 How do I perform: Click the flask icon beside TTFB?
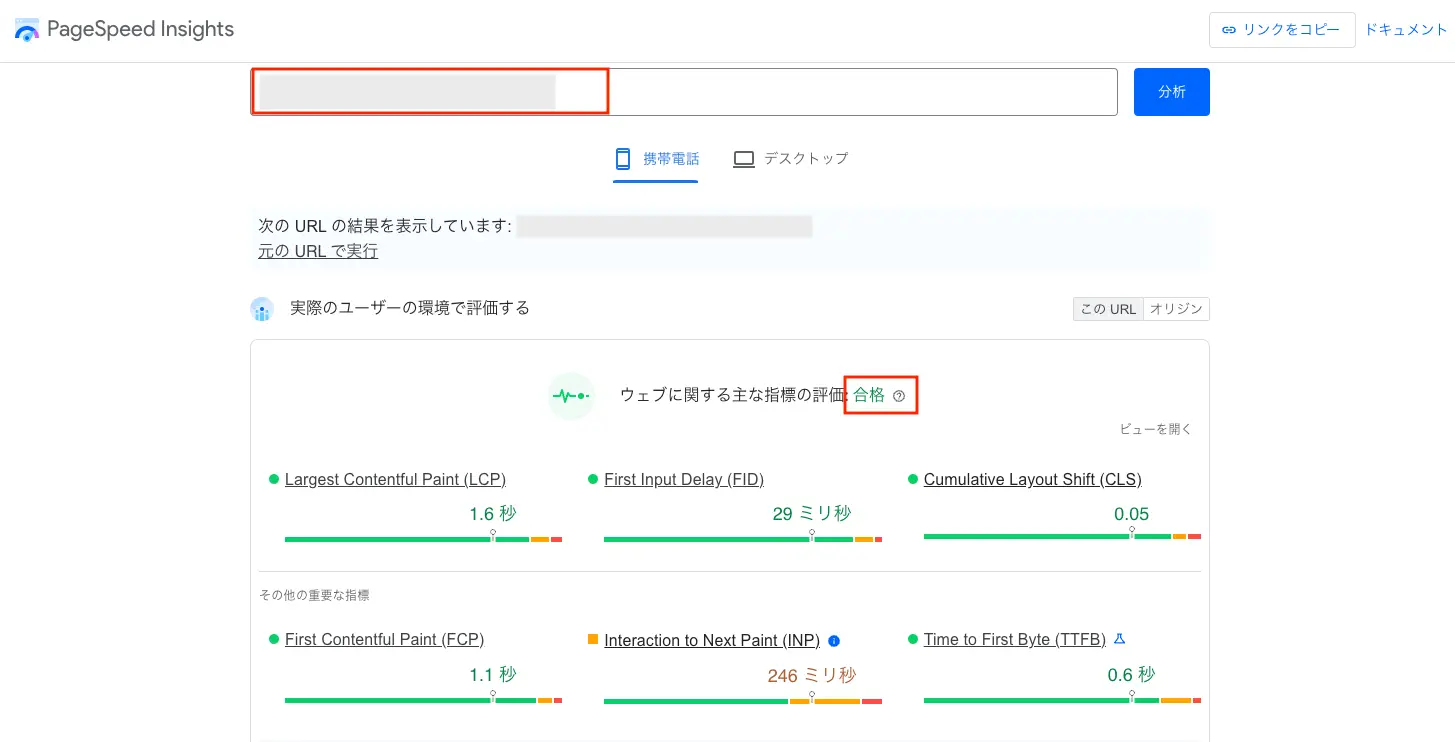(1119, 639)
